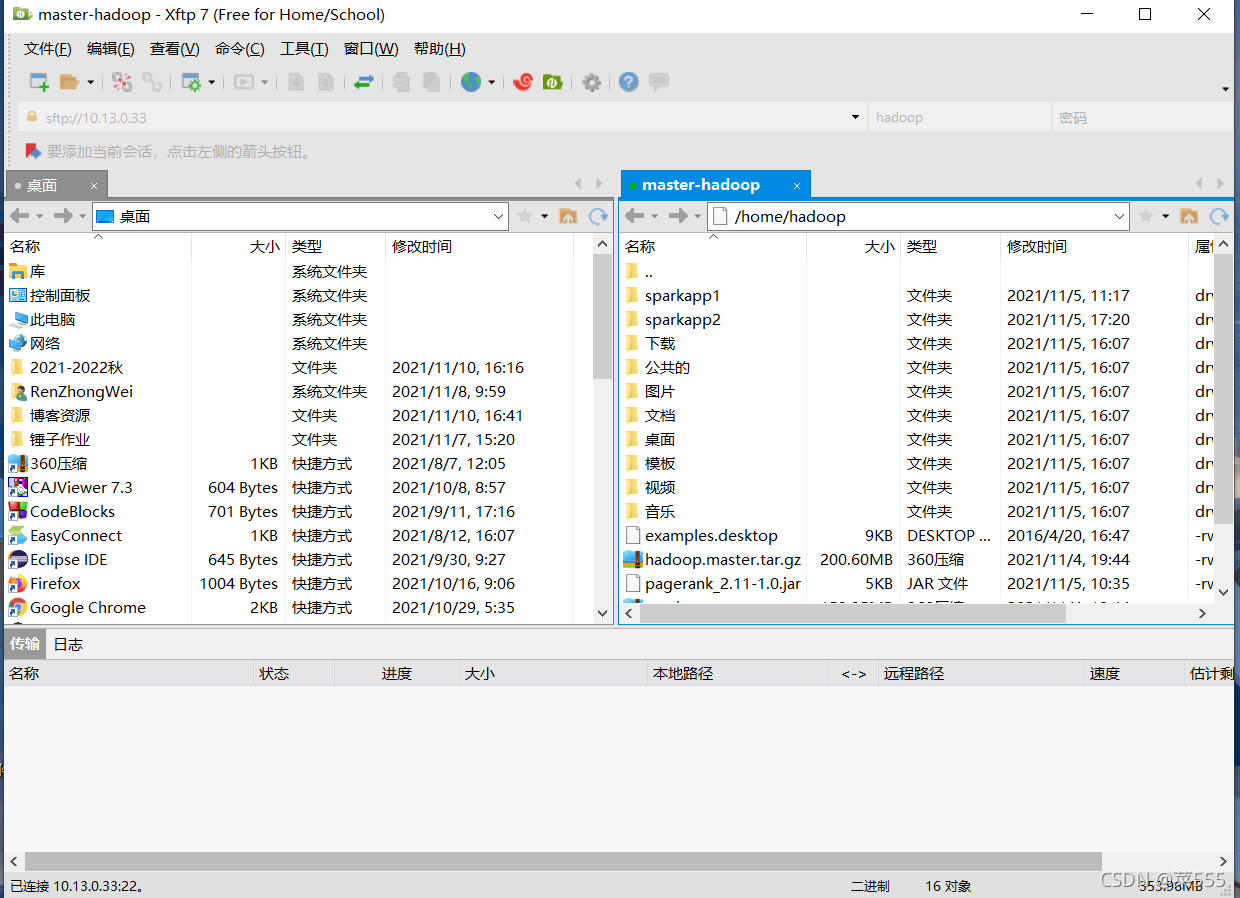Image resolution: width=1240 pixels, height=898 pixels.
Task: Click the feedback speech bubble icon
Action: click(658, 82)
